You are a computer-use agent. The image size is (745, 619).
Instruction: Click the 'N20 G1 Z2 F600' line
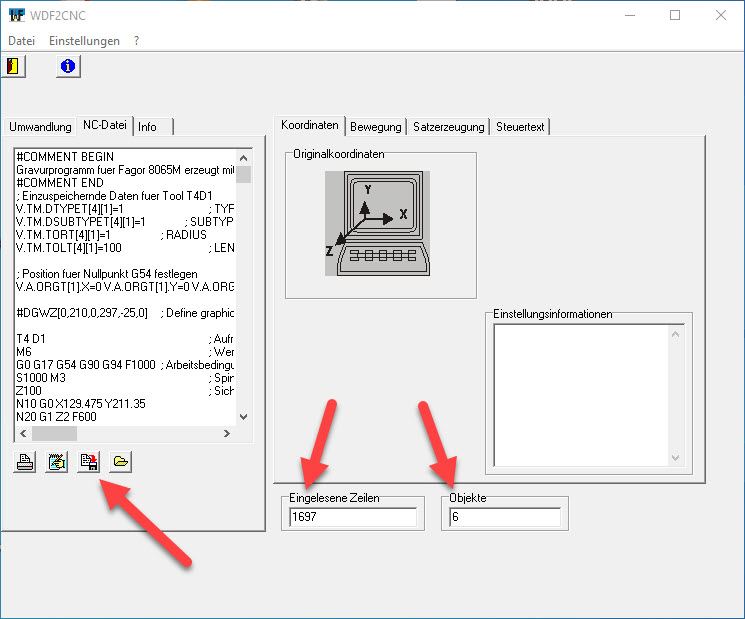[57, 417]
